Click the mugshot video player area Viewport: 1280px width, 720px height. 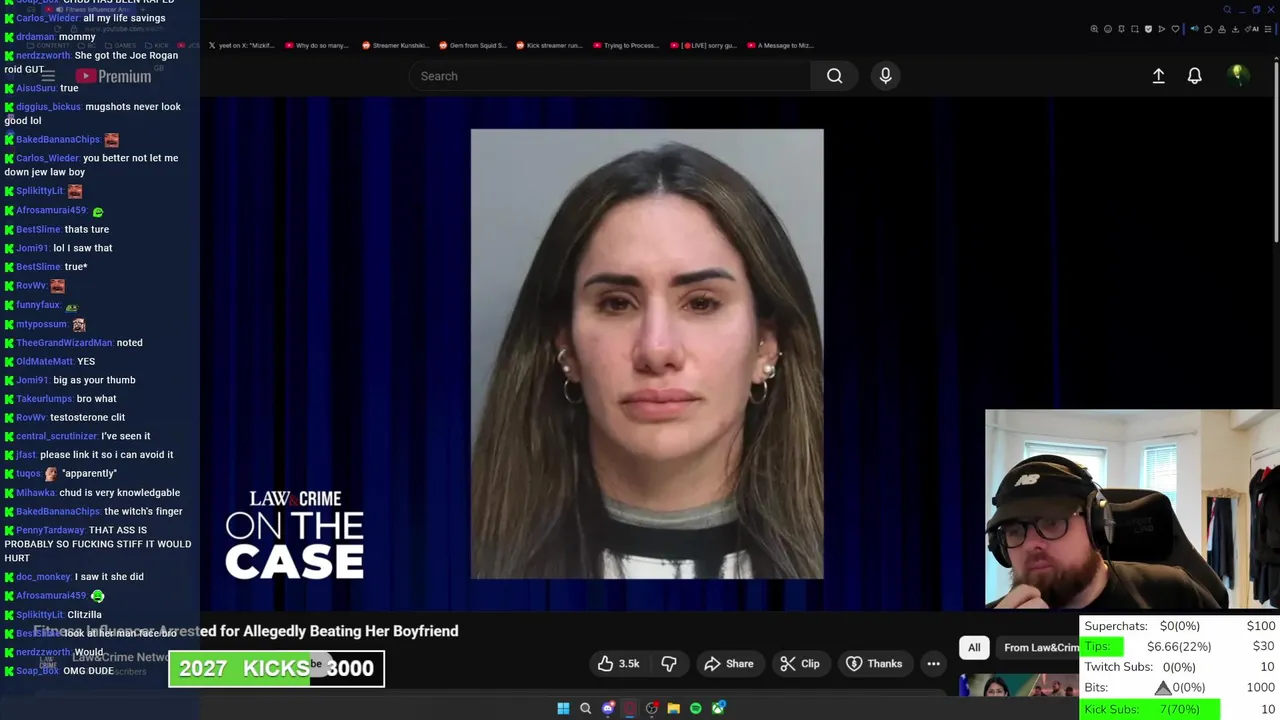point(647,354)
